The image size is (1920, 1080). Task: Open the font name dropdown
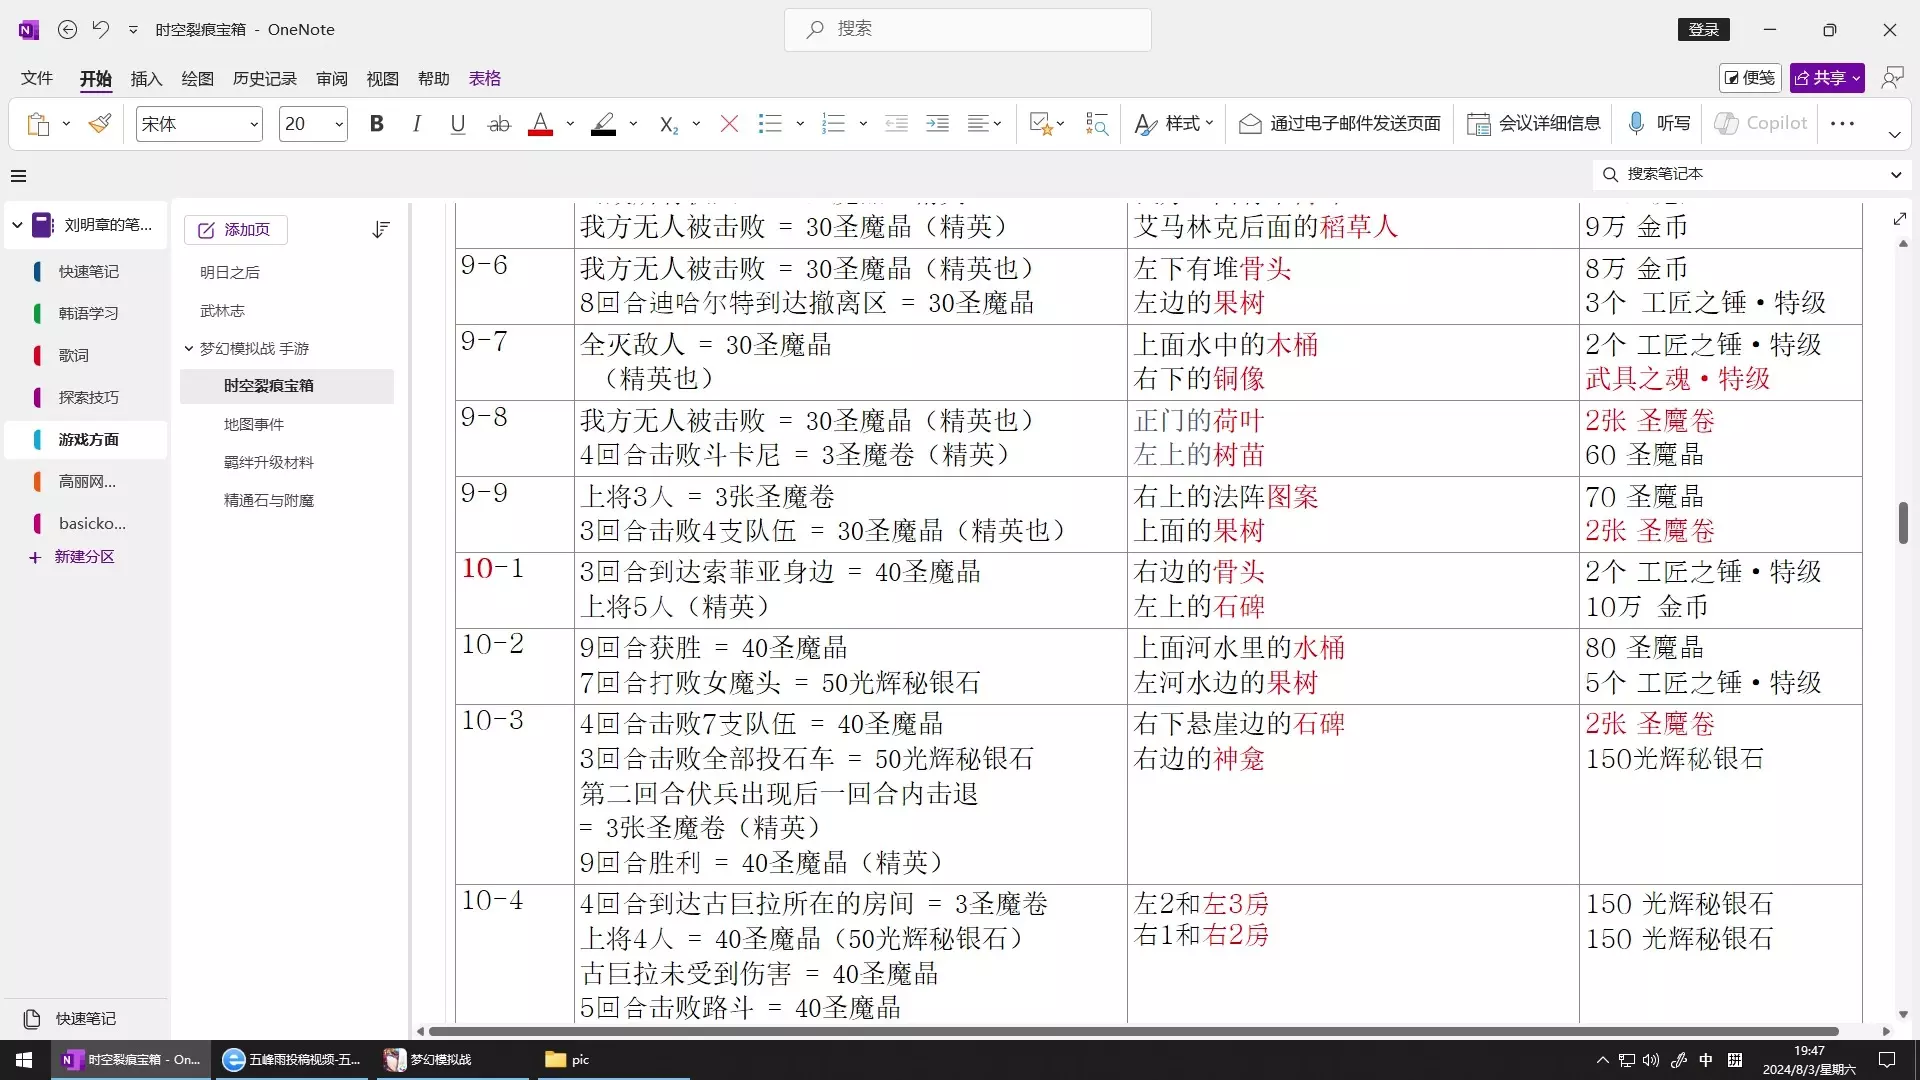tap(254, 124)
